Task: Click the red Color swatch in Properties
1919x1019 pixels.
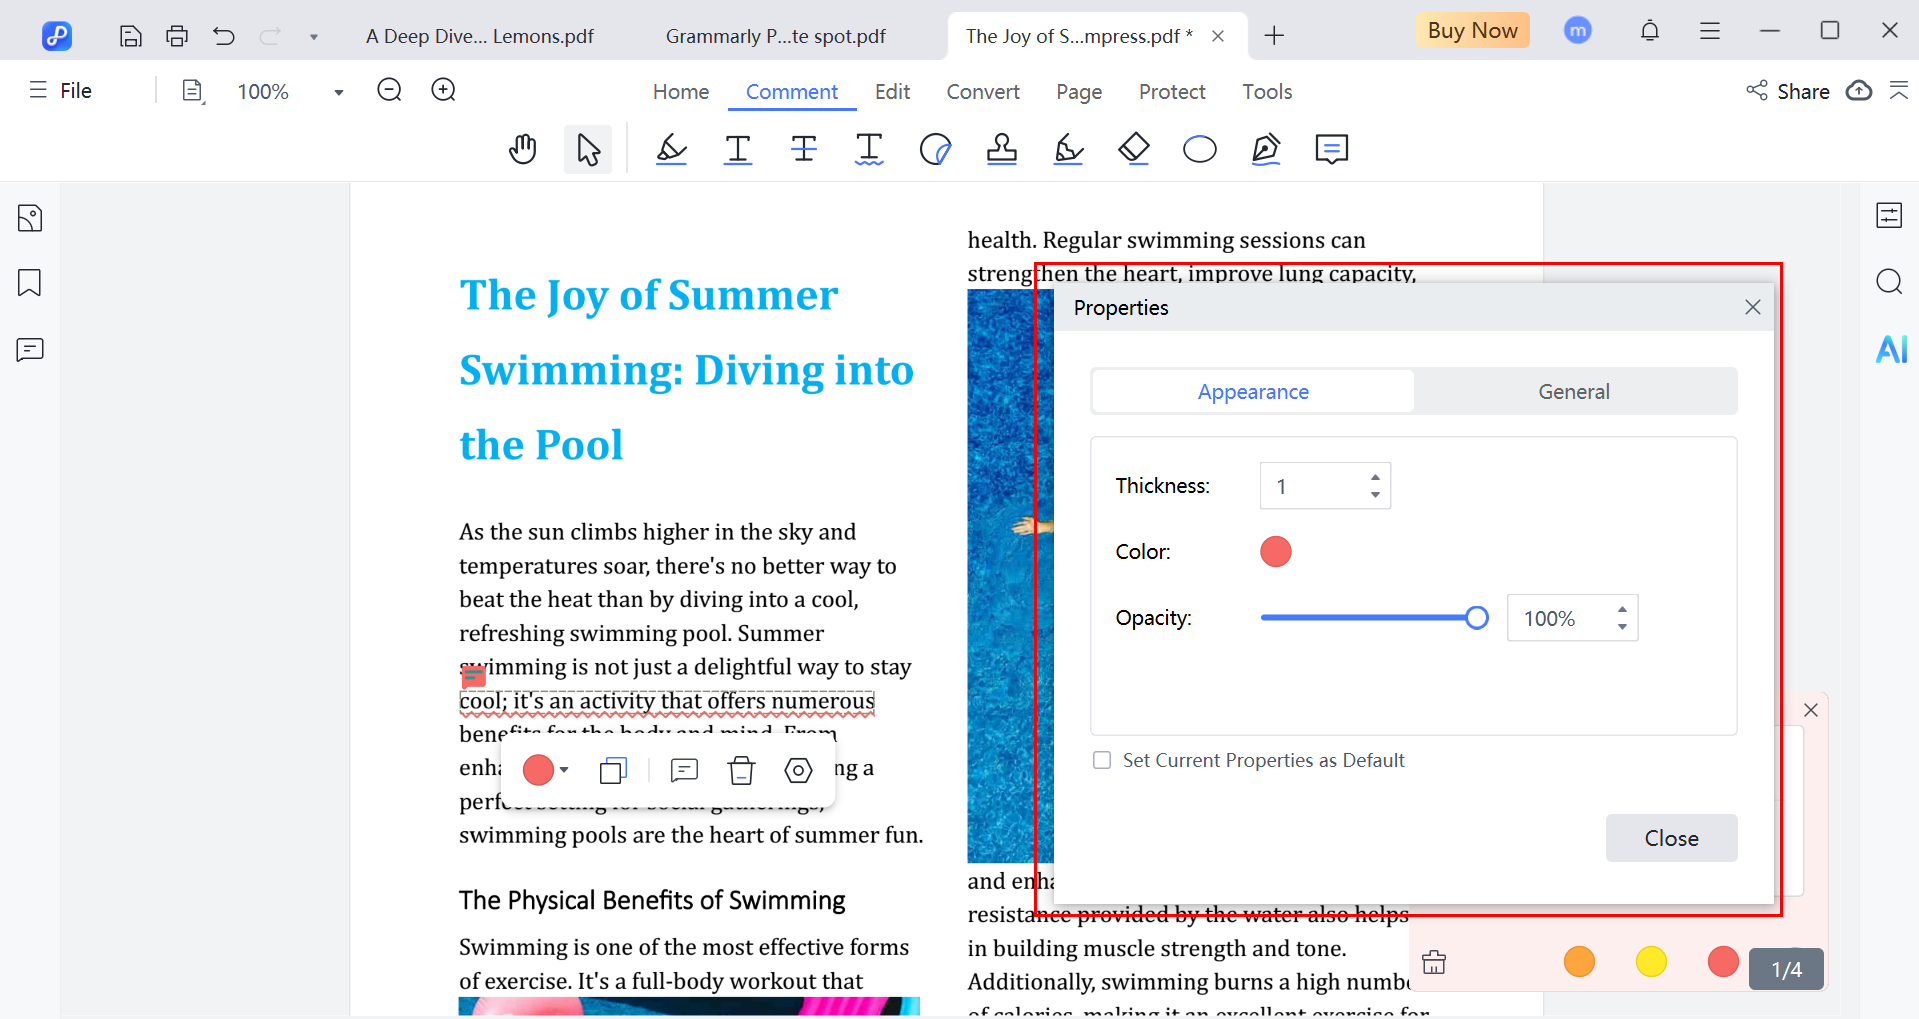Action: coord(1275,552)
